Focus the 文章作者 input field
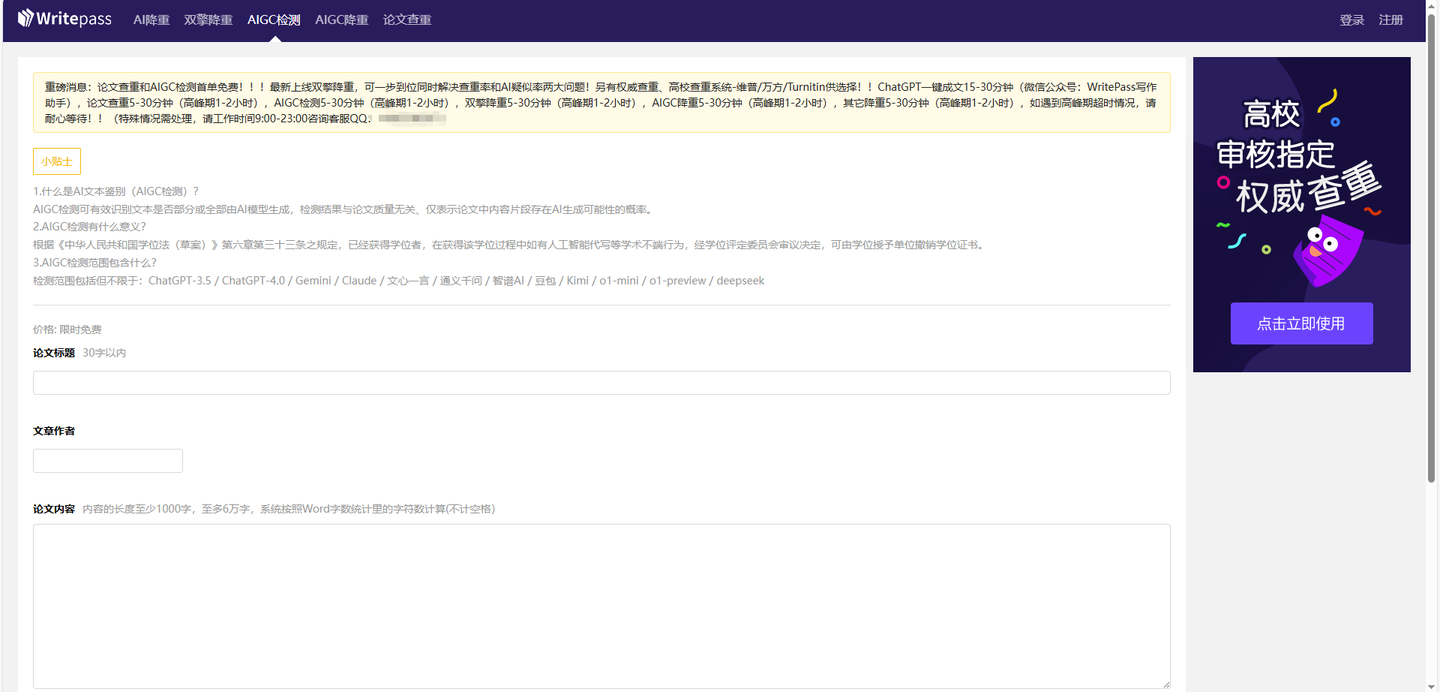The image size is (1440, 692). pyautogui.click(x=108, y=461)
